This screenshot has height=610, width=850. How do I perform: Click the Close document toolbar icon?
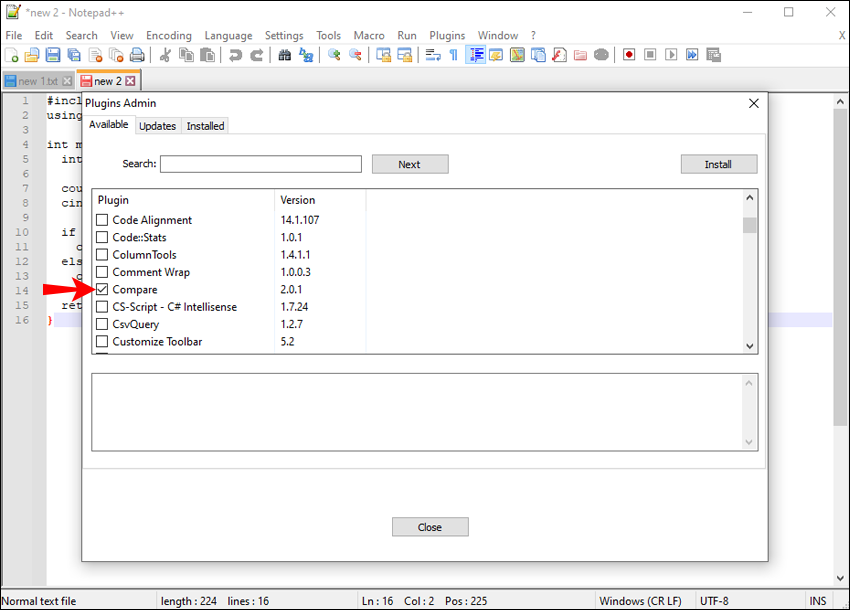point(95,55)
